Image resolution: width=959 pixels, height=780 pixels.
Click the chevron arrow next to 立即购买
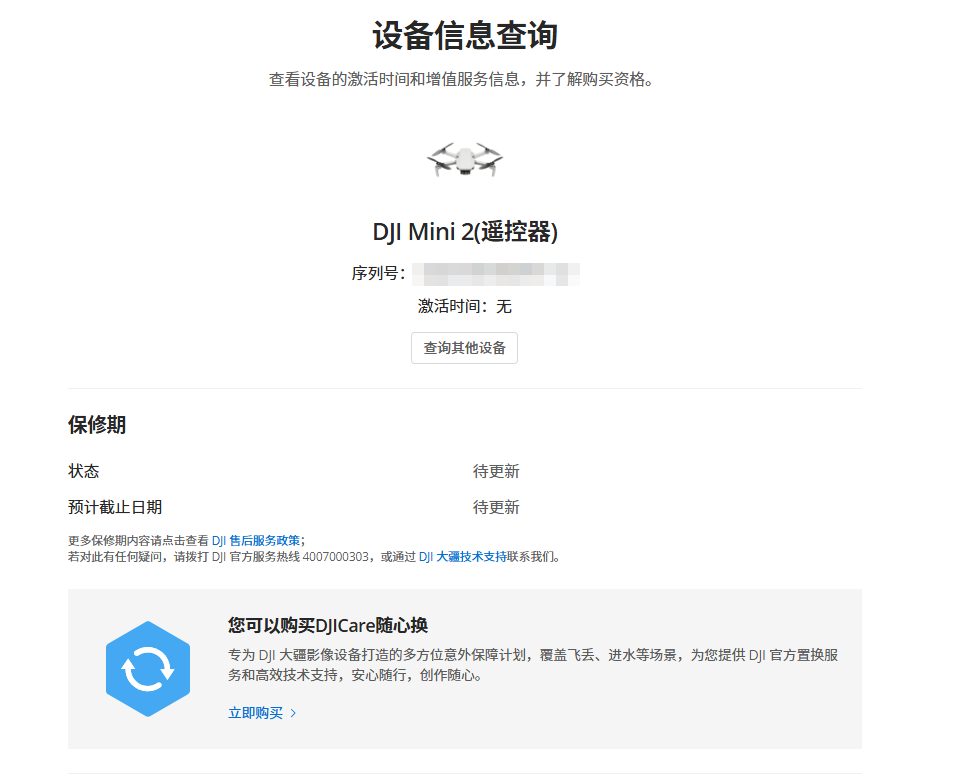tap(294, 713)
